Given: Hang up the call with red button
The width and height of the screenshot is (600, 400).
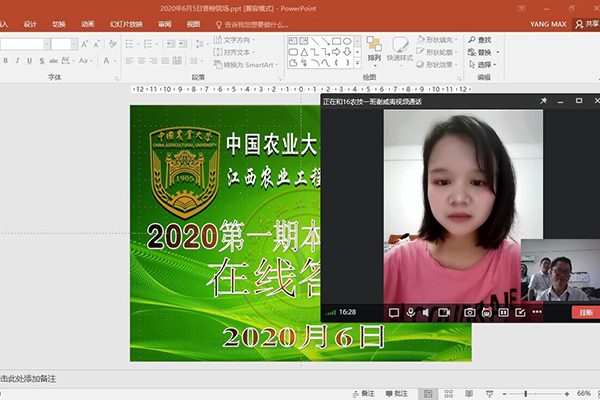Looking at the screenshot, I should click(583, 312).
